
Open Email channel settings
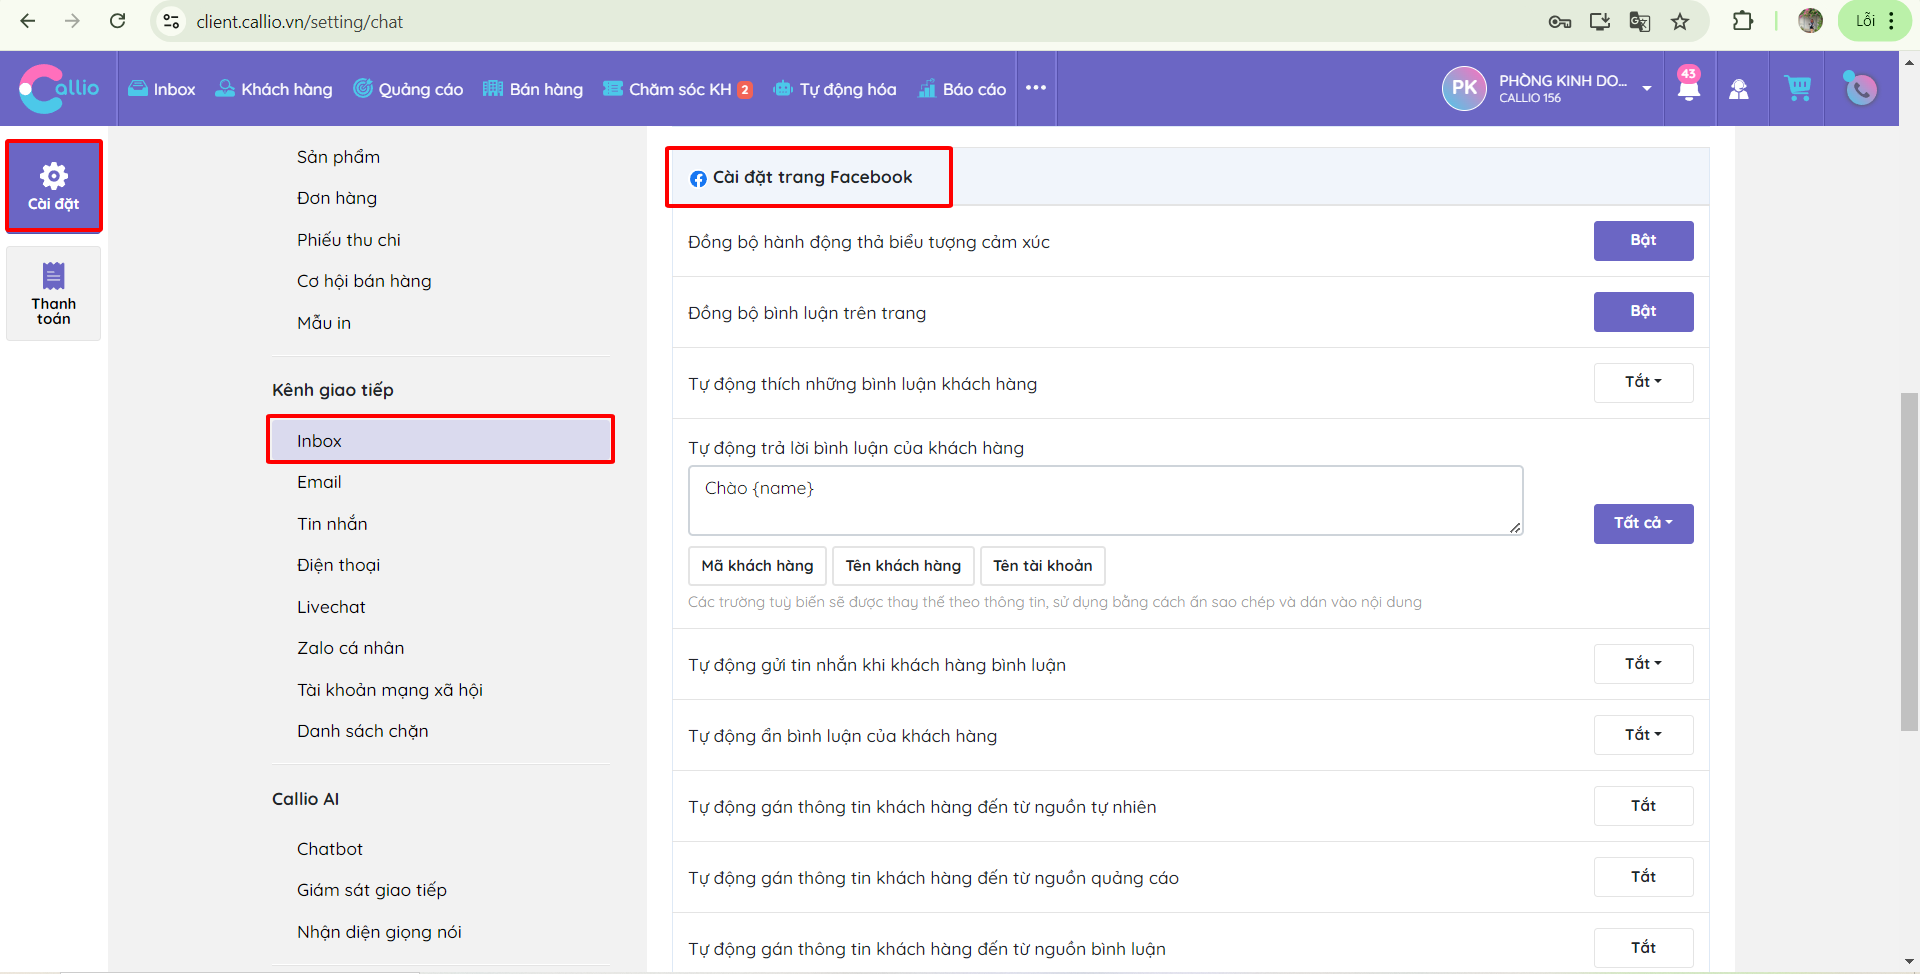coord(319,482)
